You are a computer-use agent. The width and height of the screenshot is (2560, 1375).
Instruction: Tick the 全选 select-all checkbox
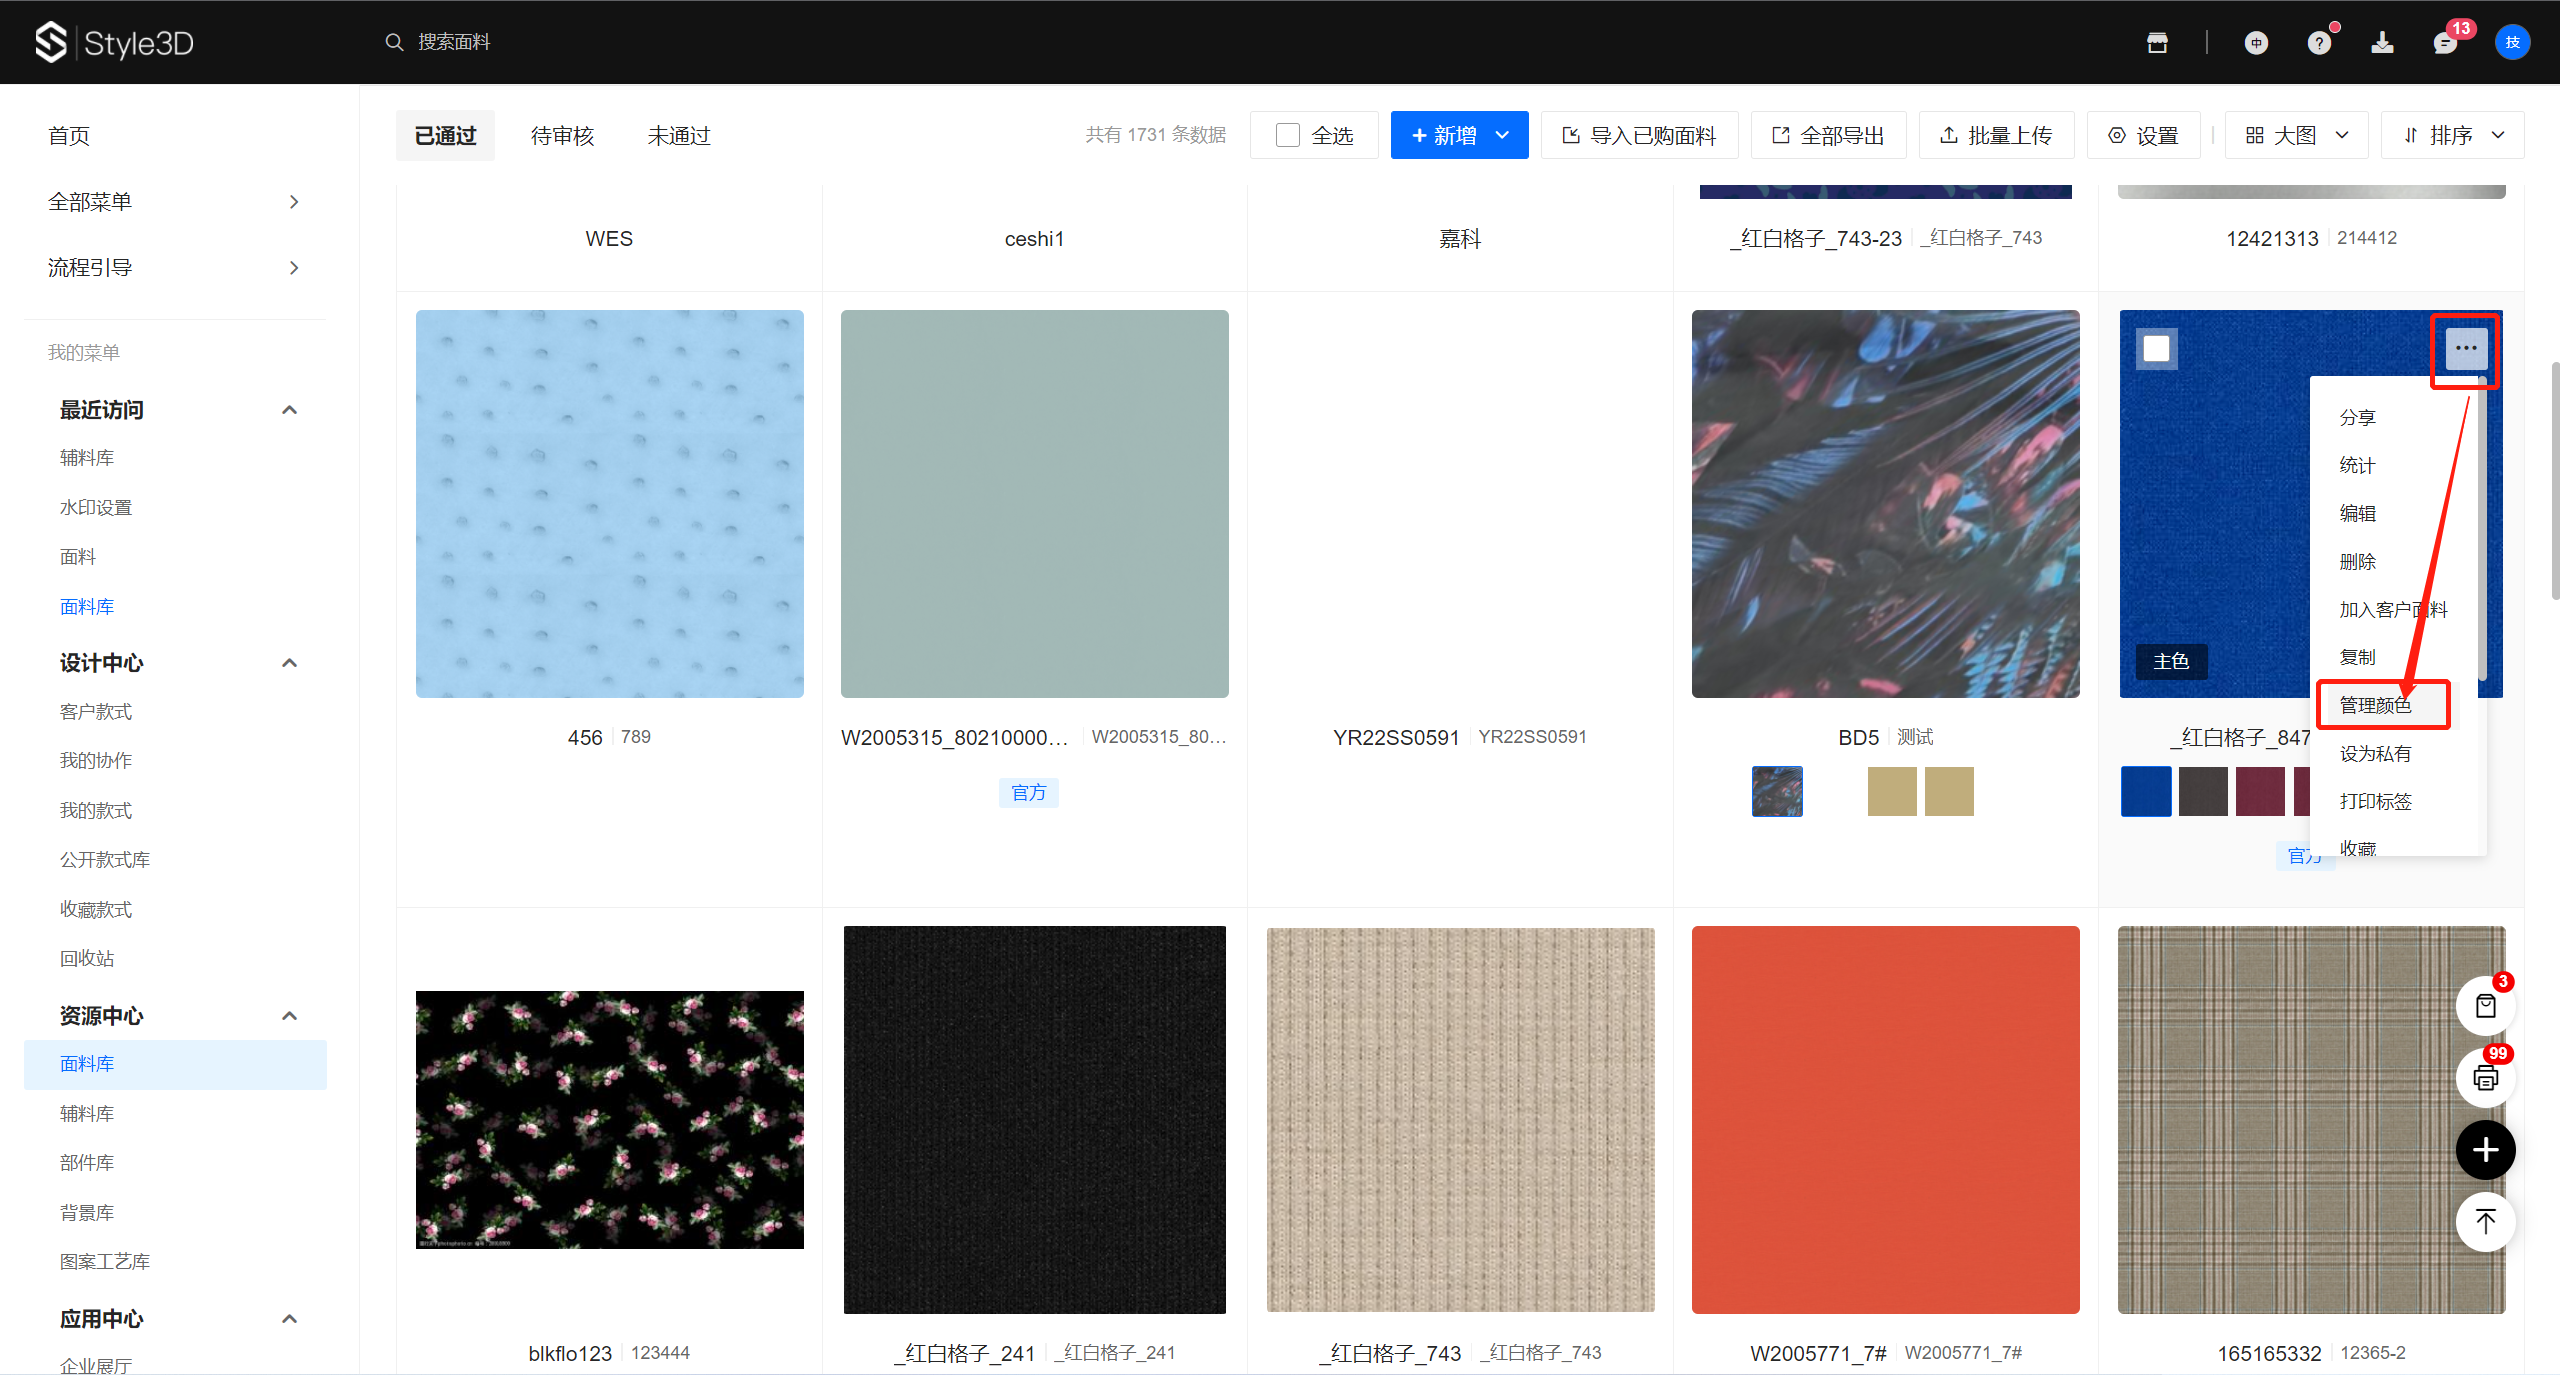(x=1288, y=135)
